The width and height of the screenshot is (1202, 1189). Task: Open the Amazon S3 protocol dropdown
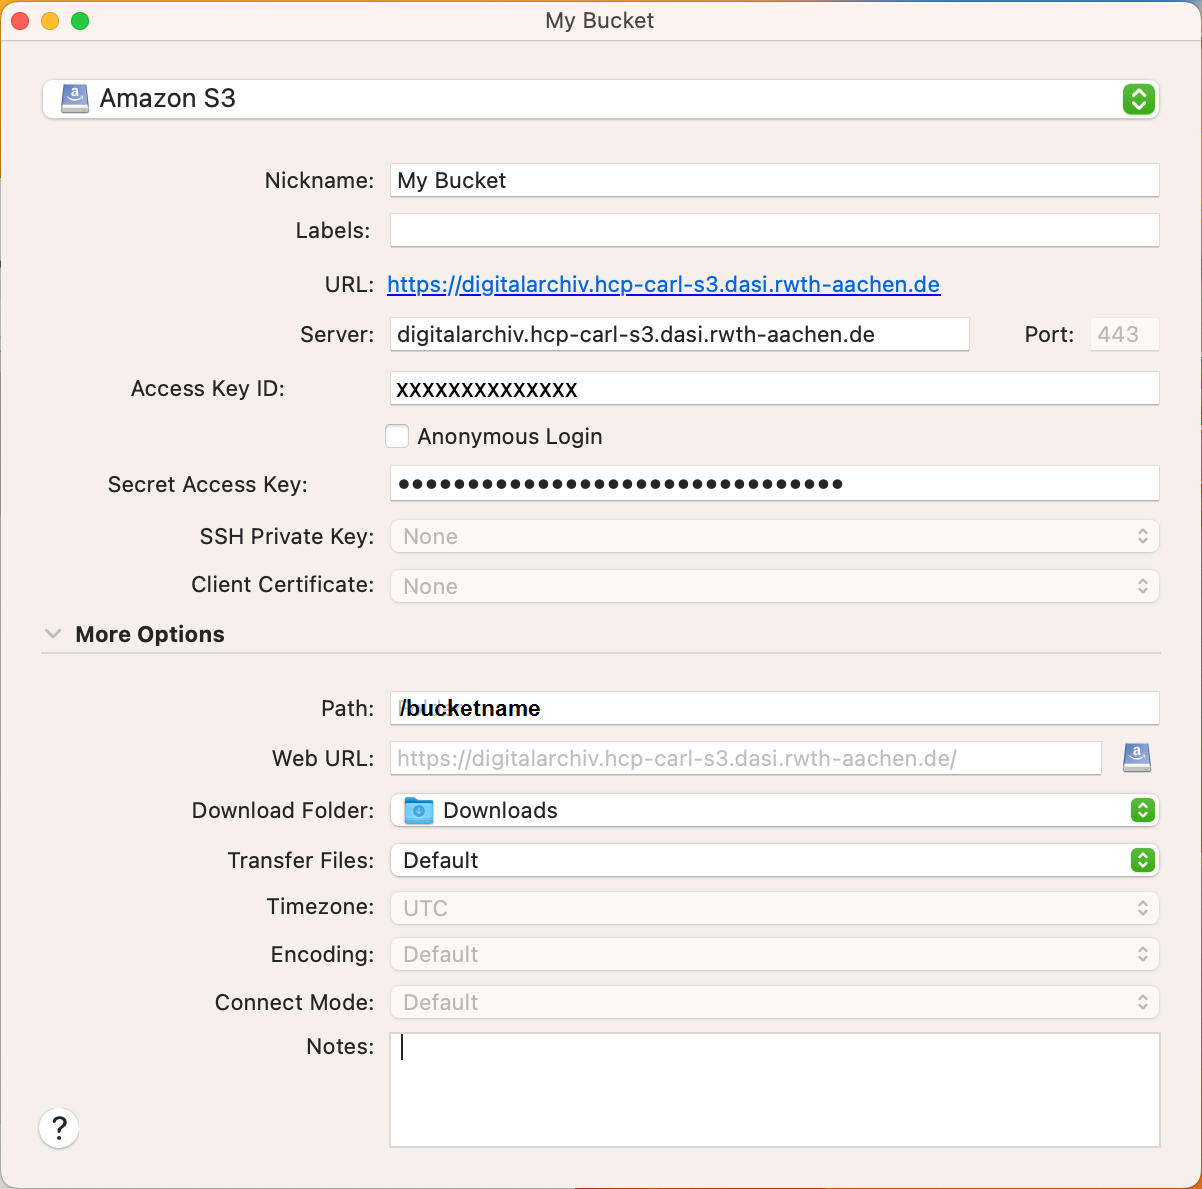click(x=600, y=99)
